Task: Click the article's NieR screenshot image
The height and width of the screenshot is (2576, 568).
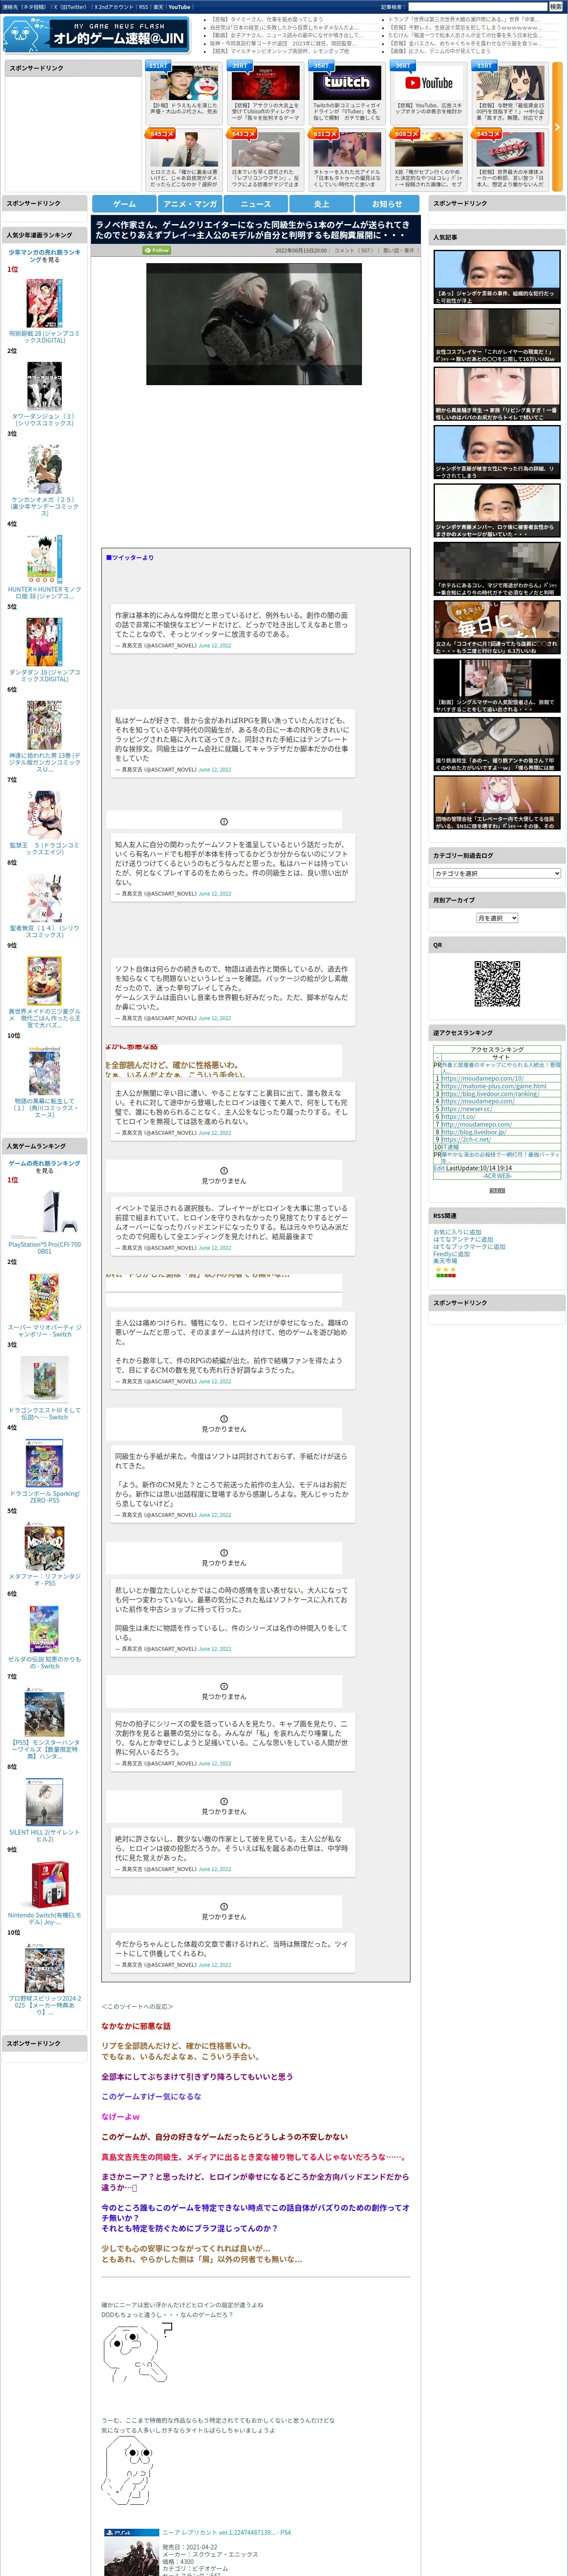Action: pos(254,324)
